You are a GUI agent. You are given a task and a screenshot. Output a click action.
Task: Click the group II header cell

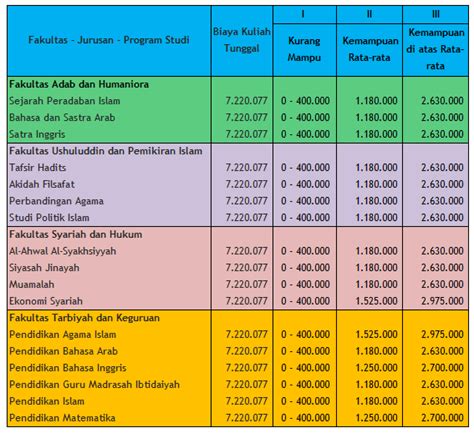click(369, 14)
